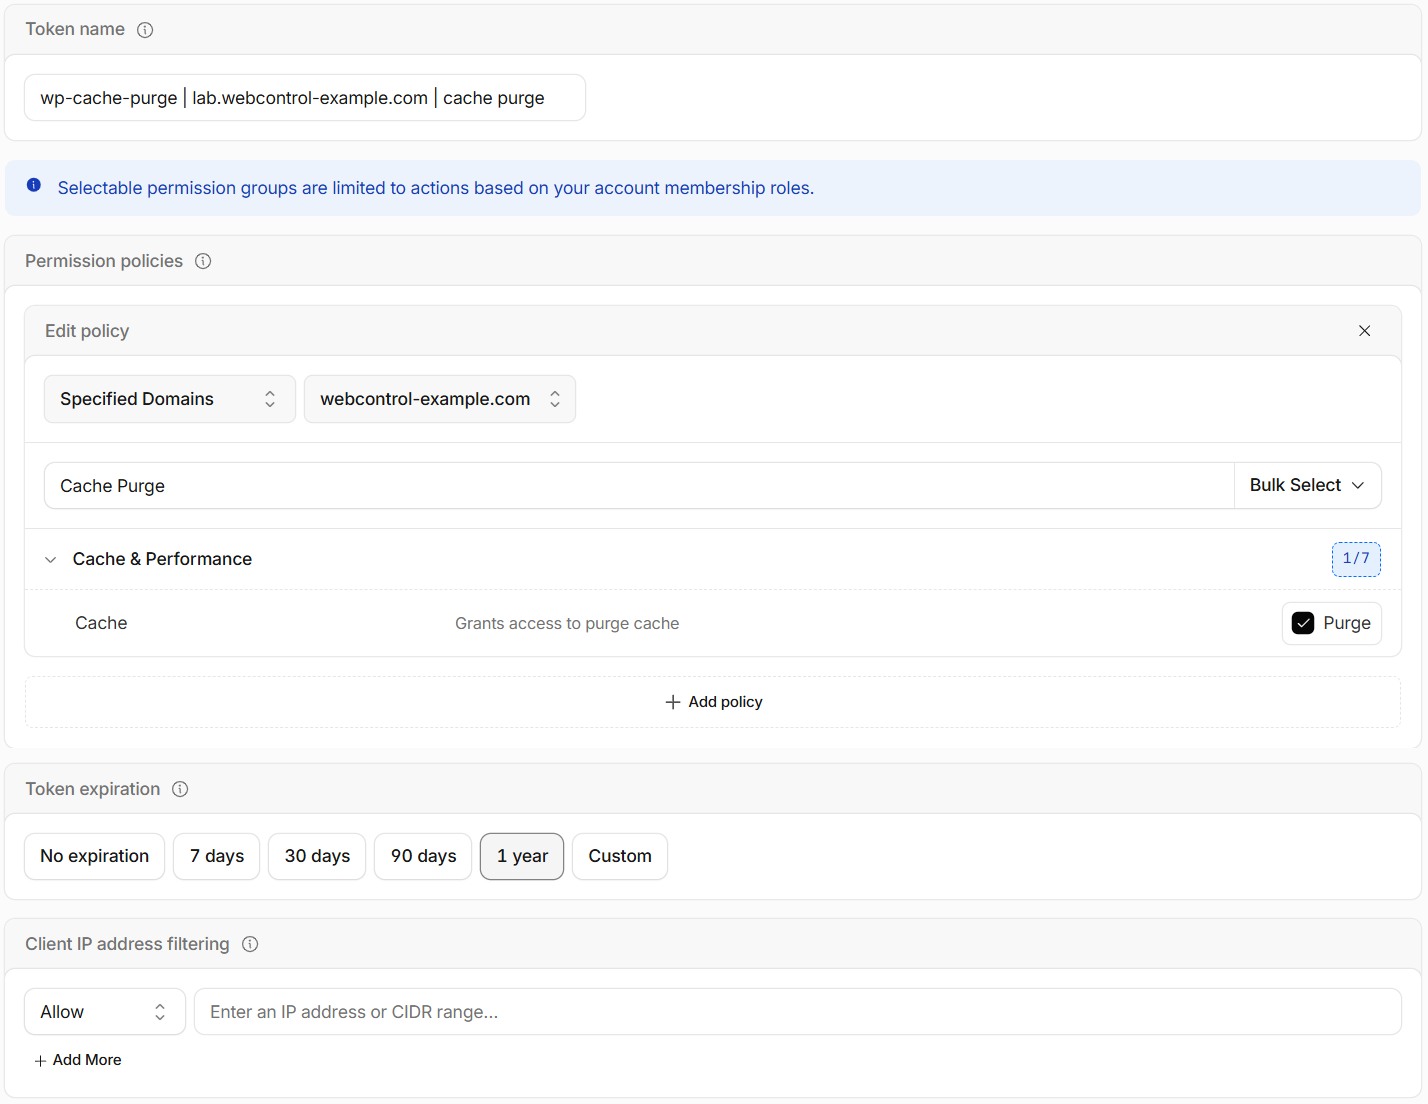Collapse the Cache & Performance section
The width and height of the screenshot is (1428, 1104).
tap(51, 560)
